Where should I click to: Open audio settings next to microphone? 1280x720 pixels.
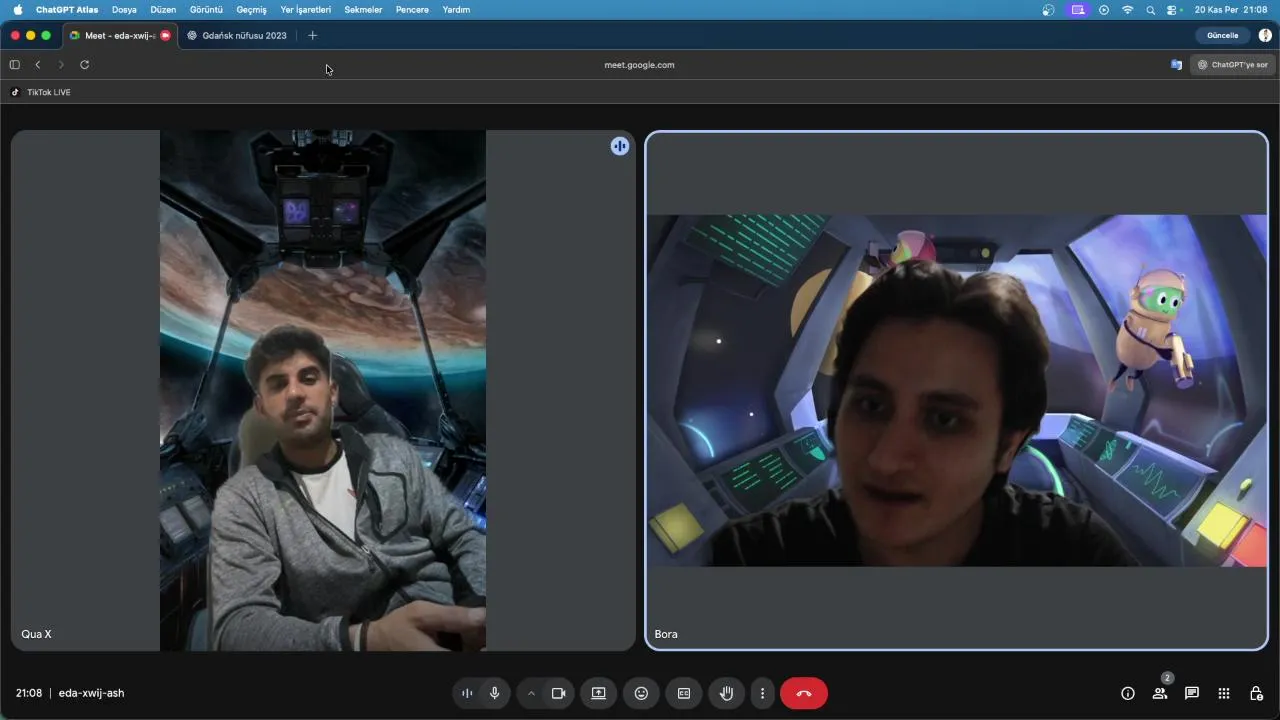pyautogui.click(x=467, y=693)
